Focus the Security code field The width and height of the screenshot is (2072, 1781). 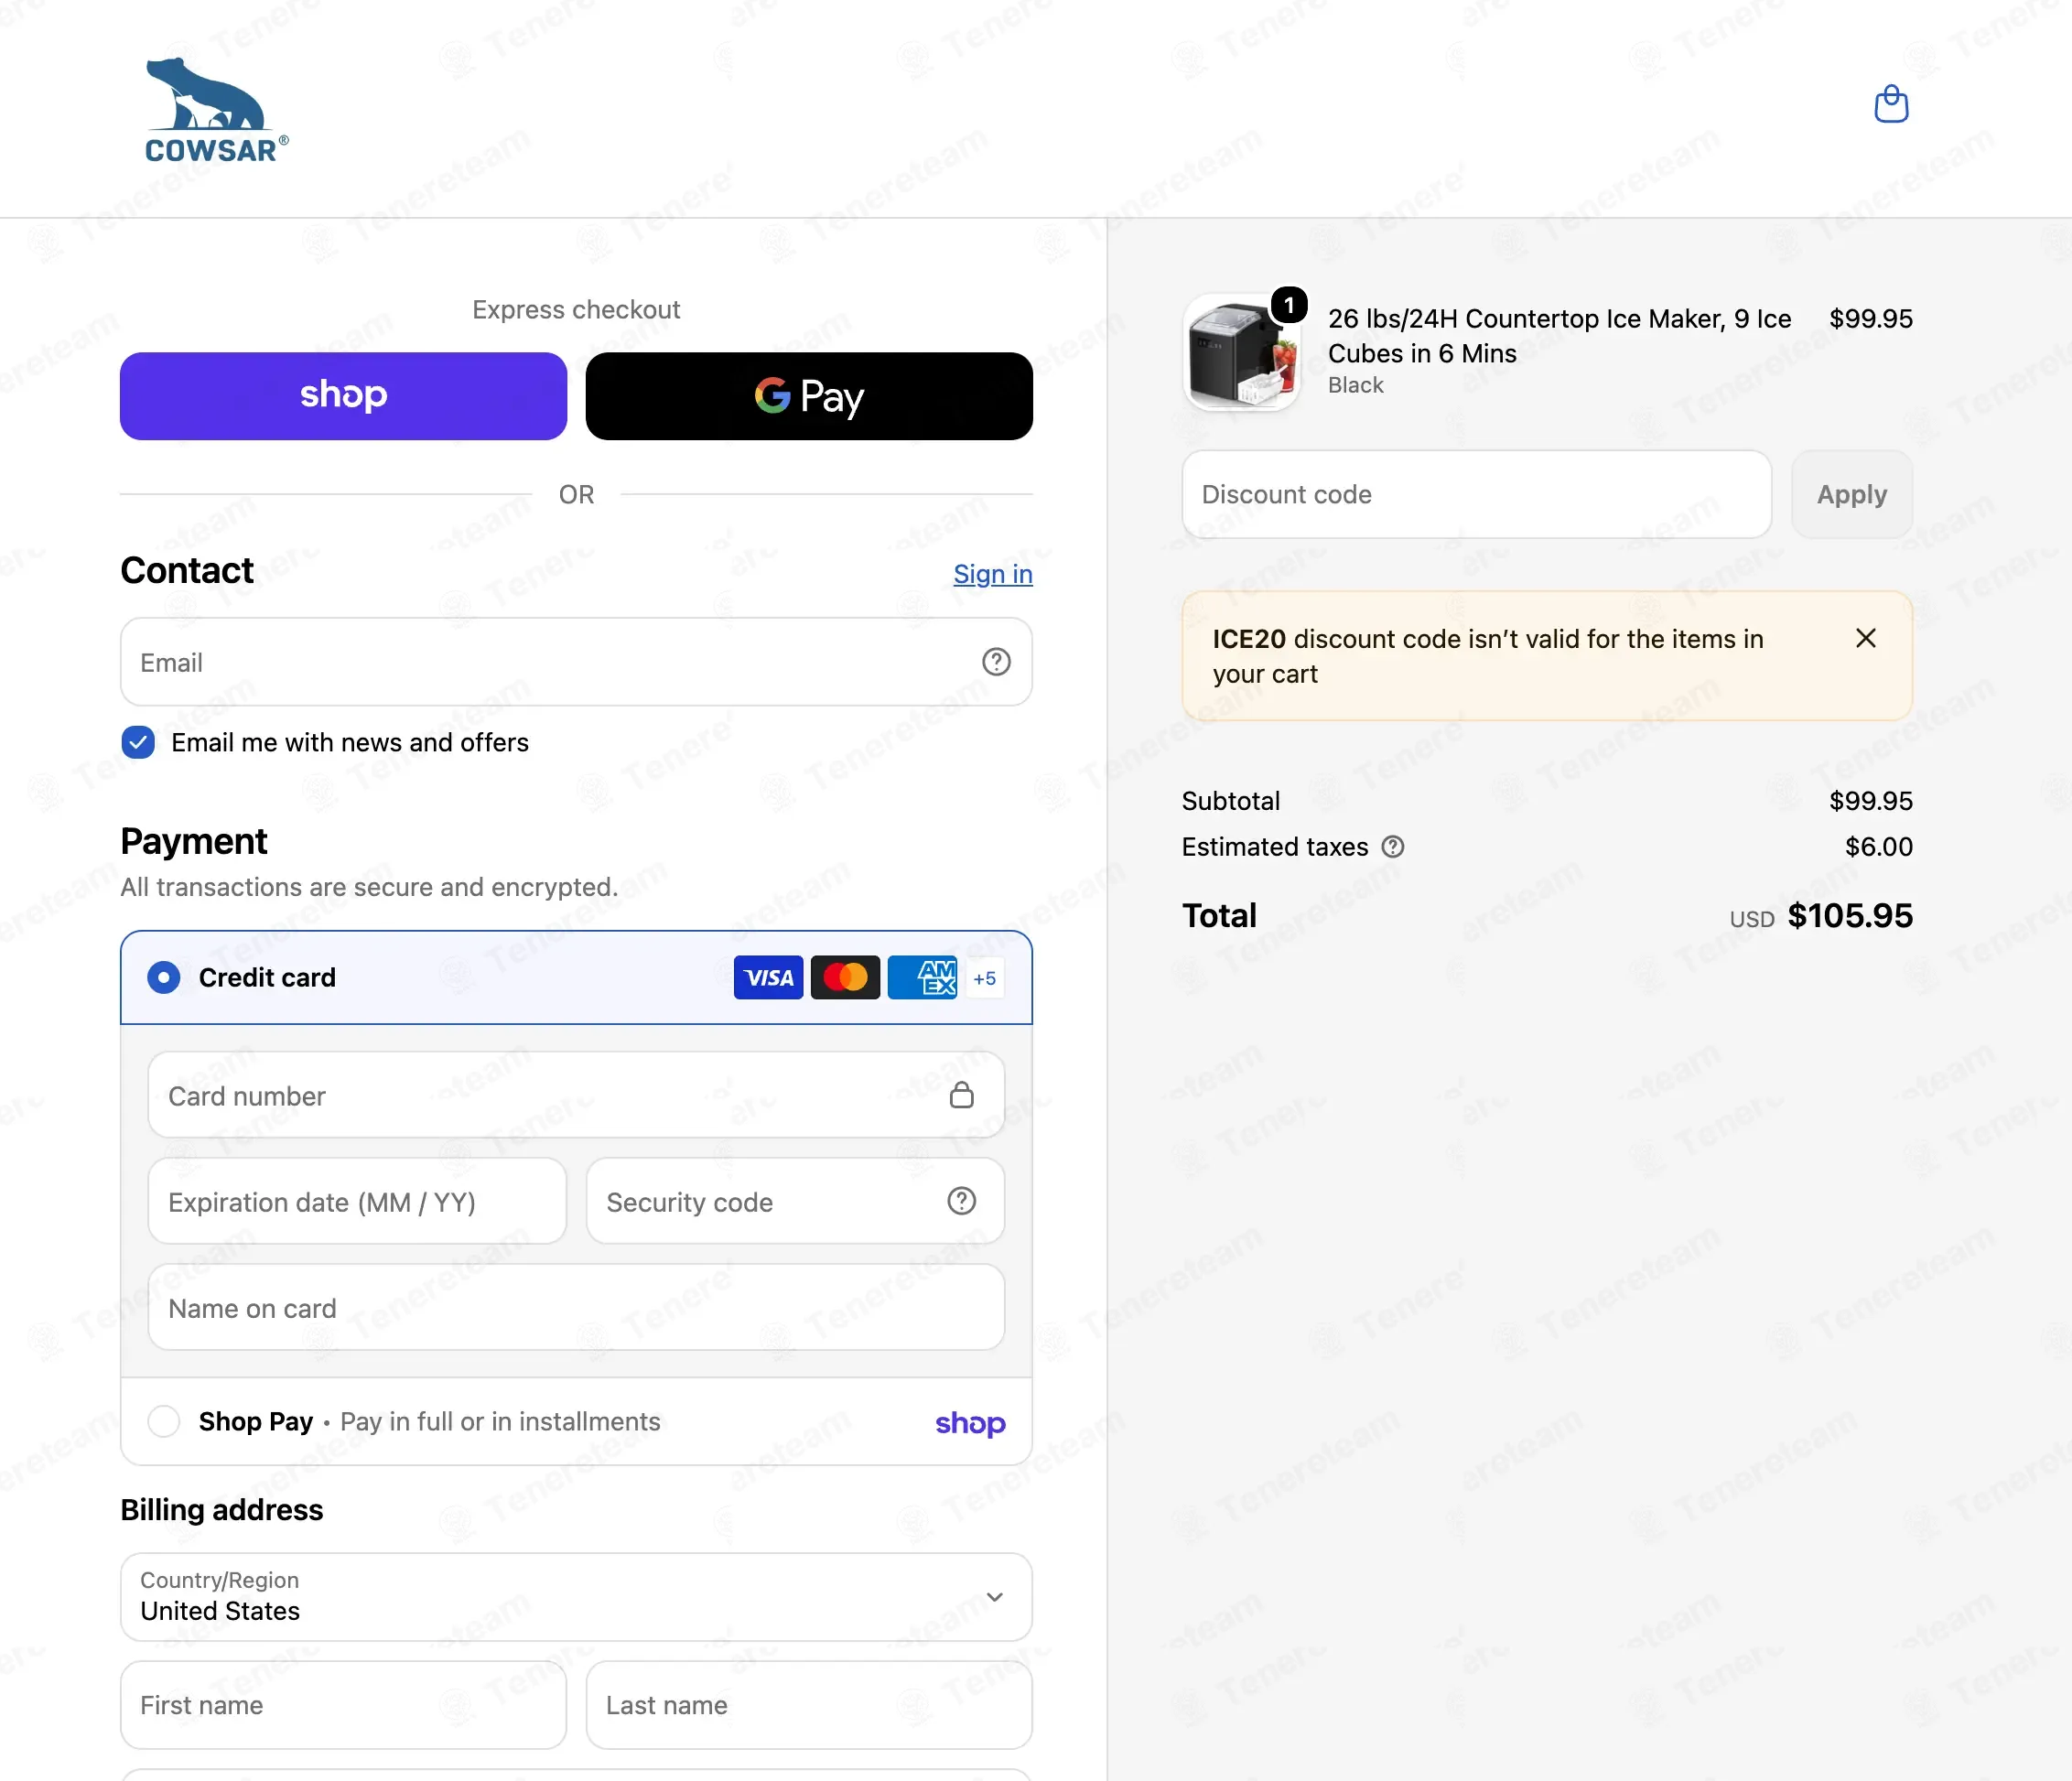795,1201
